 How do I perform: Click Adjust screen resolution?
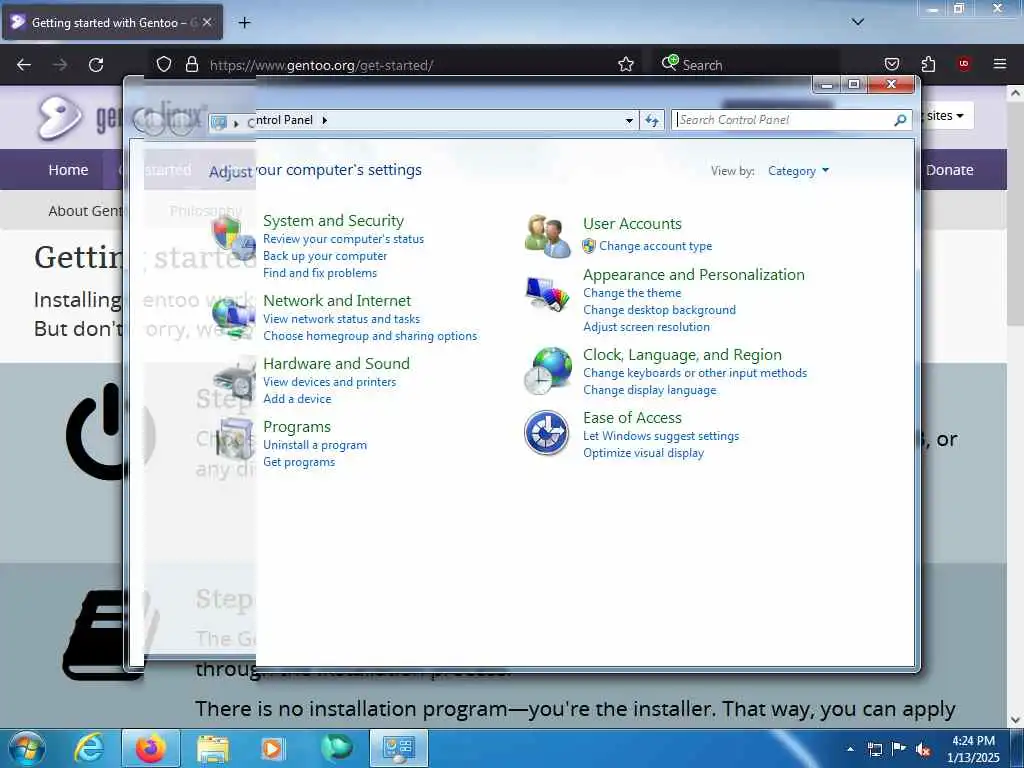point(647,327)
